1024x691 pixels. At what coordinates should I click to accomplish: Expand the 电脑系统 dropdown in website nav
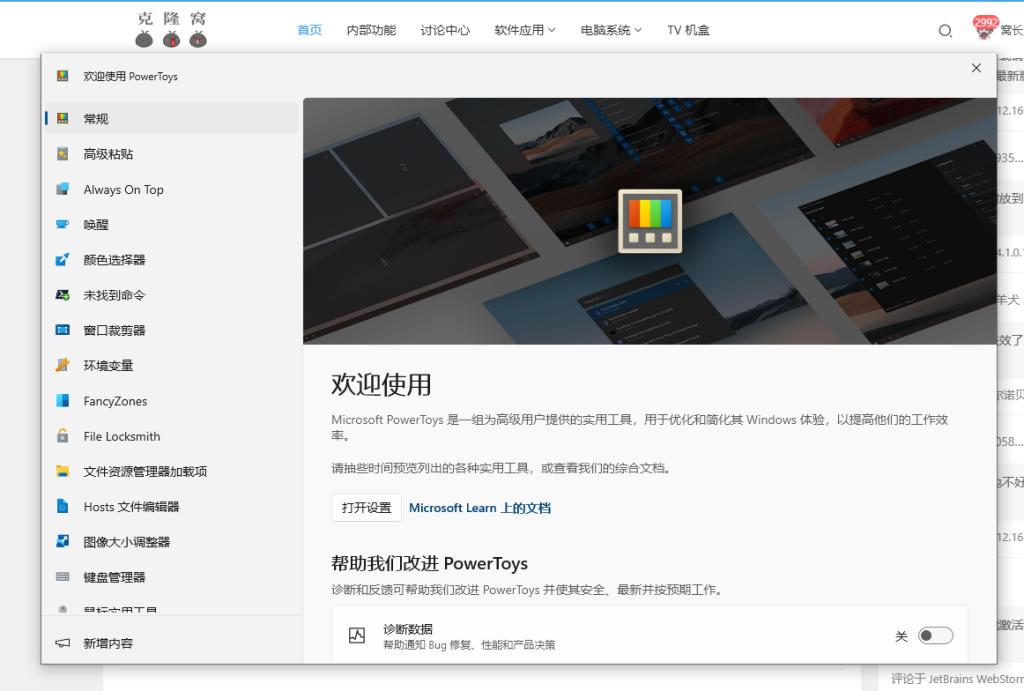611,30
